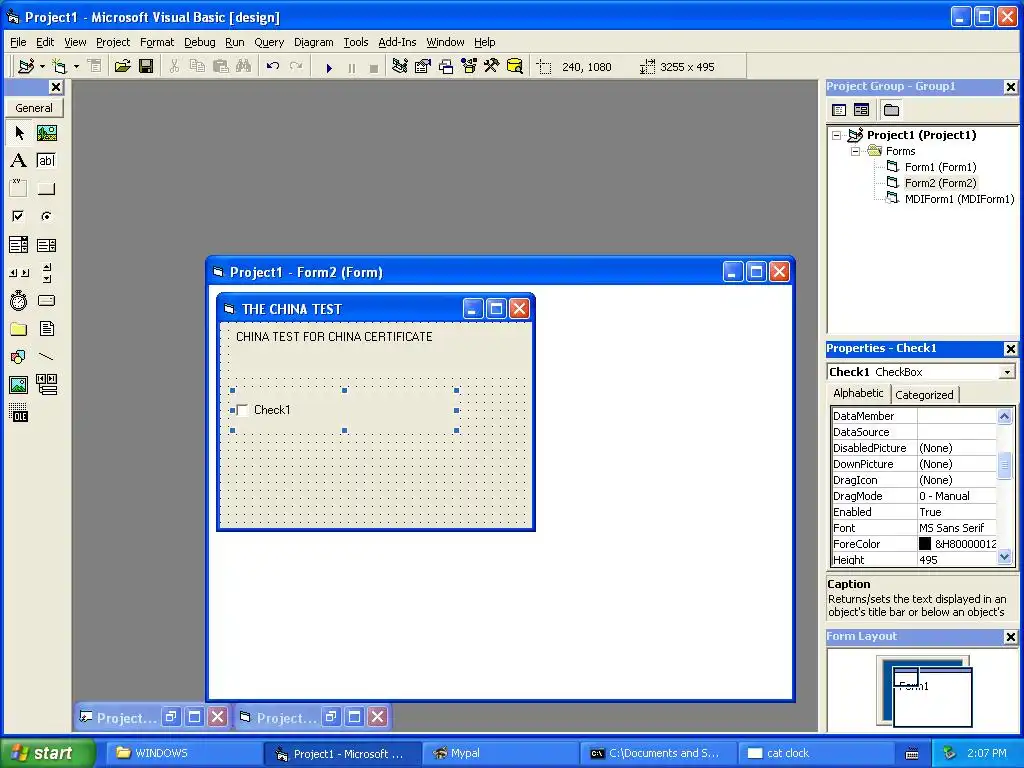Screen dimensions: 1024x768
Task: Open the Debug menu
Action: 199,42
